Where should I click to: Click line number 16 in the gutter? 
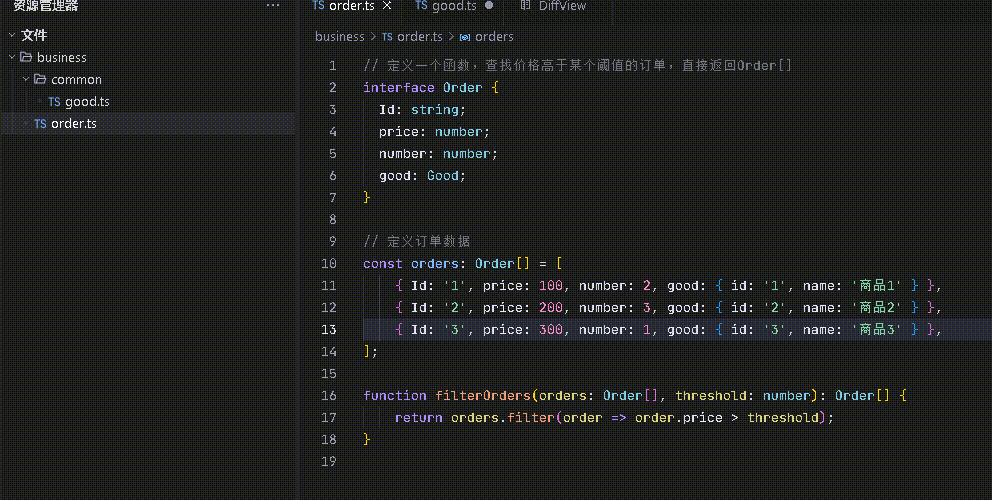point(329,395)
